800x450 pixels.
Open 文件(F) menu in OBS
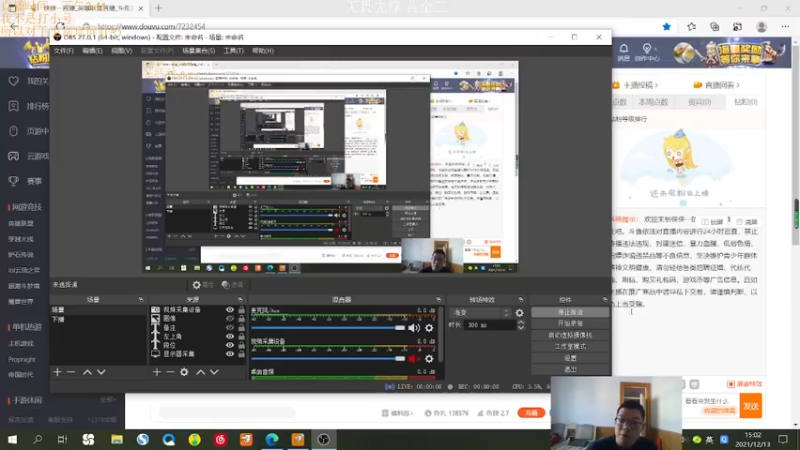64,51
